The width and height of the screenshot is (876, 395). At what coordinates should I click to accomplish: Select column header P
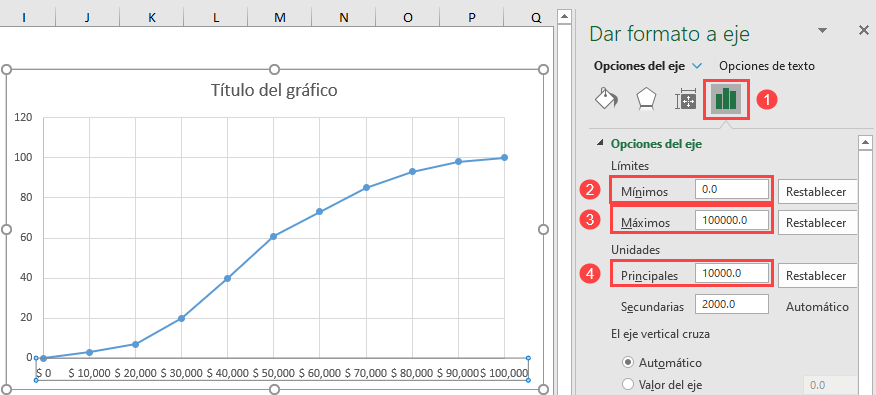pos(473,18)
